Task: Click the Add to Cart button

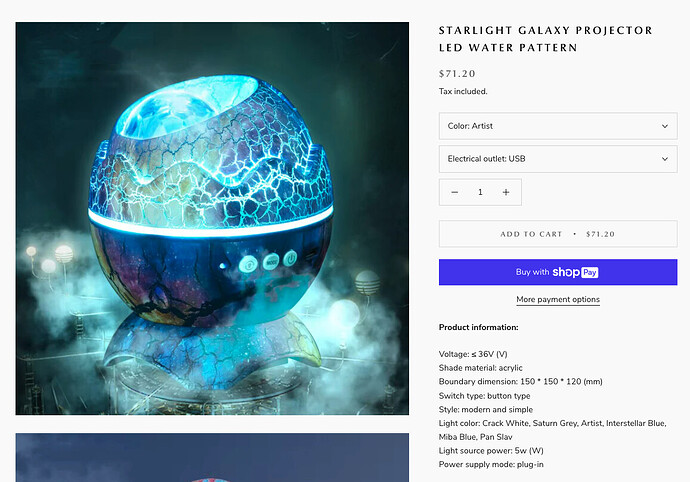Action: [558, 234]
